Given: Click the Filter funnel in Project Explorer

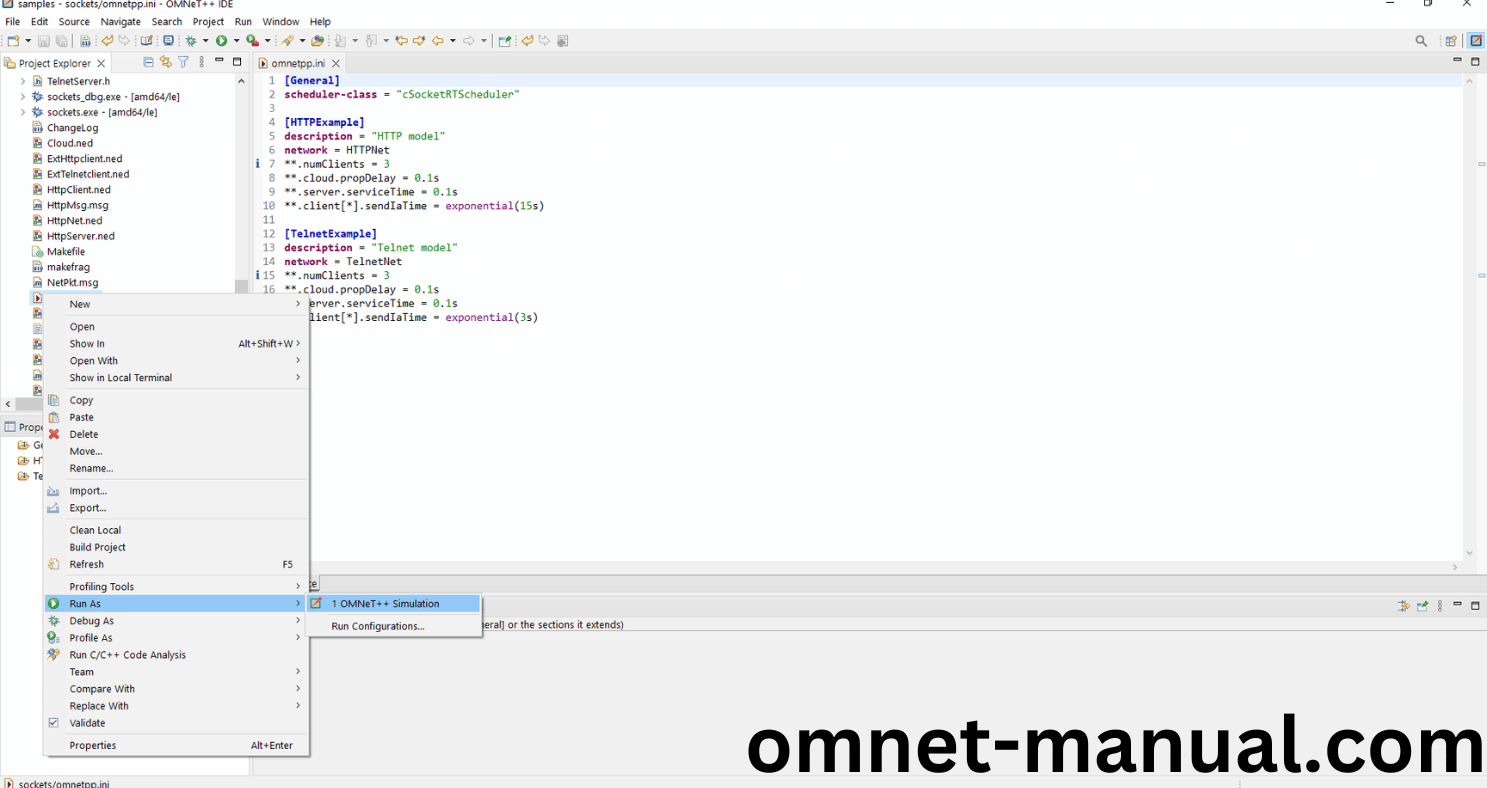Looking at the screenshot, I should (183, 62).
